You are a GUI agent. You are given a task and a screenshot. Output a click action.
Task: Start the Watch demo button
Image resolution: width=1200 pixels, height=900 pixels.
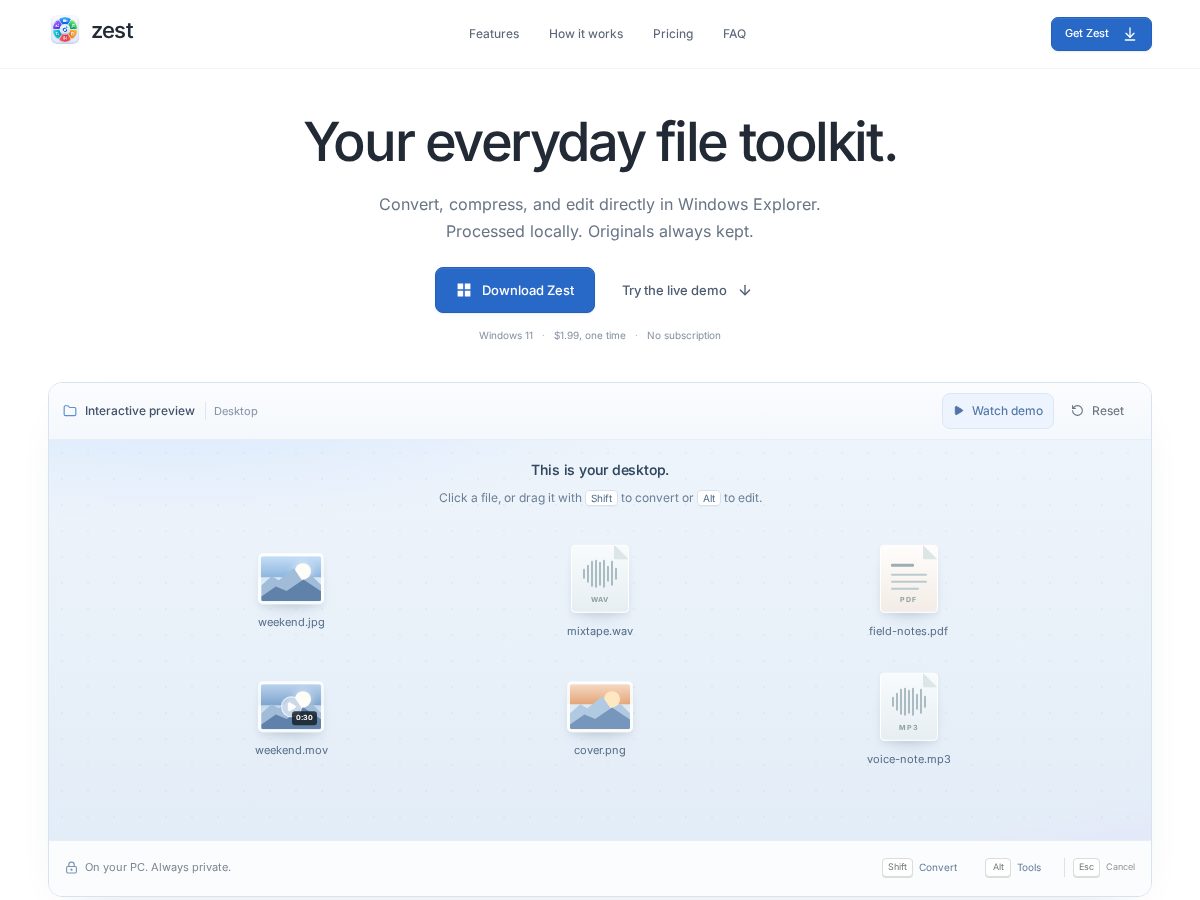tap(998, 411)
